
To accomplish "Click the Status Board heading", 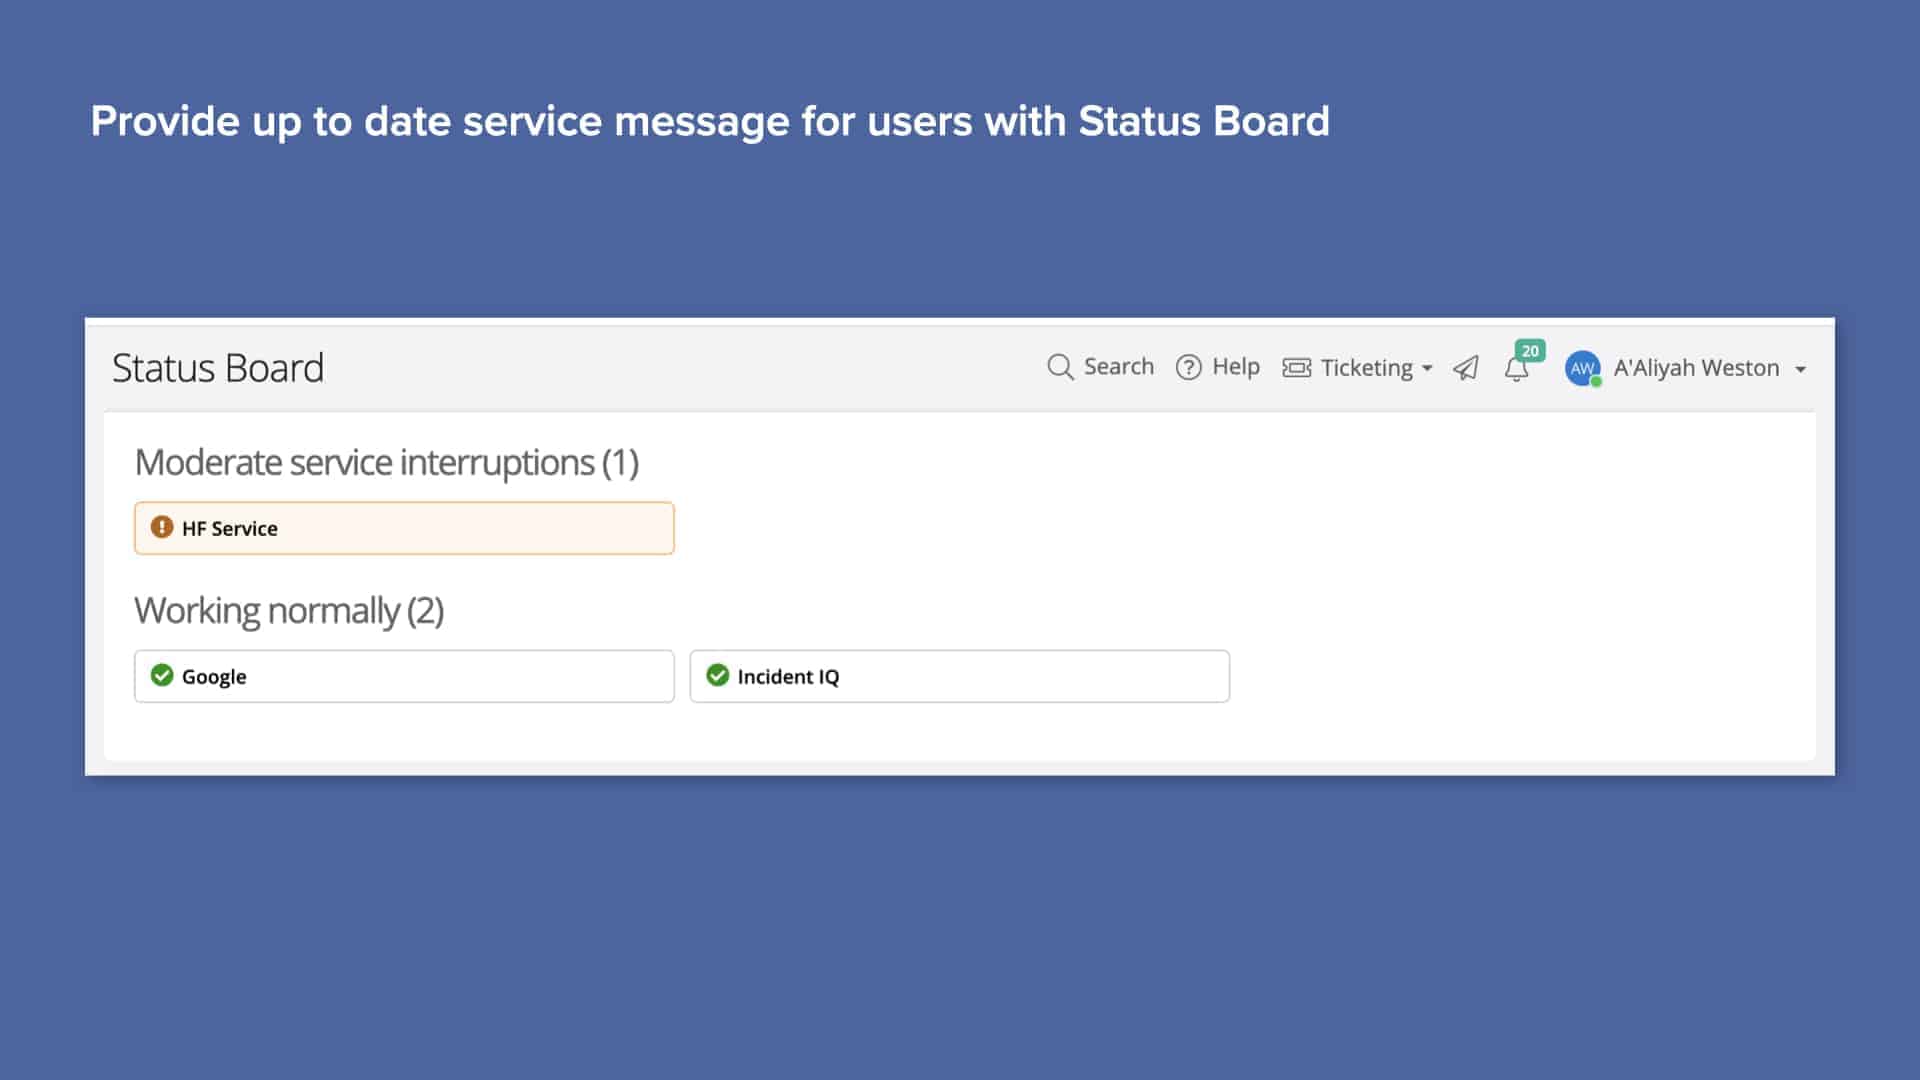I will pos(217,368).
